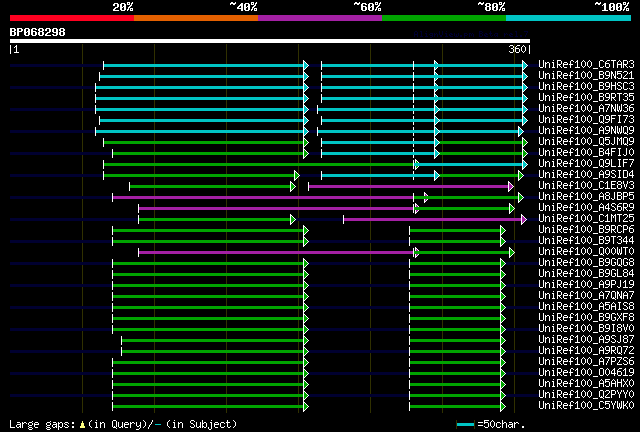Select the UniRef100_Q9LIF7 label
This screenshot has width=640, height=432.
point(586,164)
